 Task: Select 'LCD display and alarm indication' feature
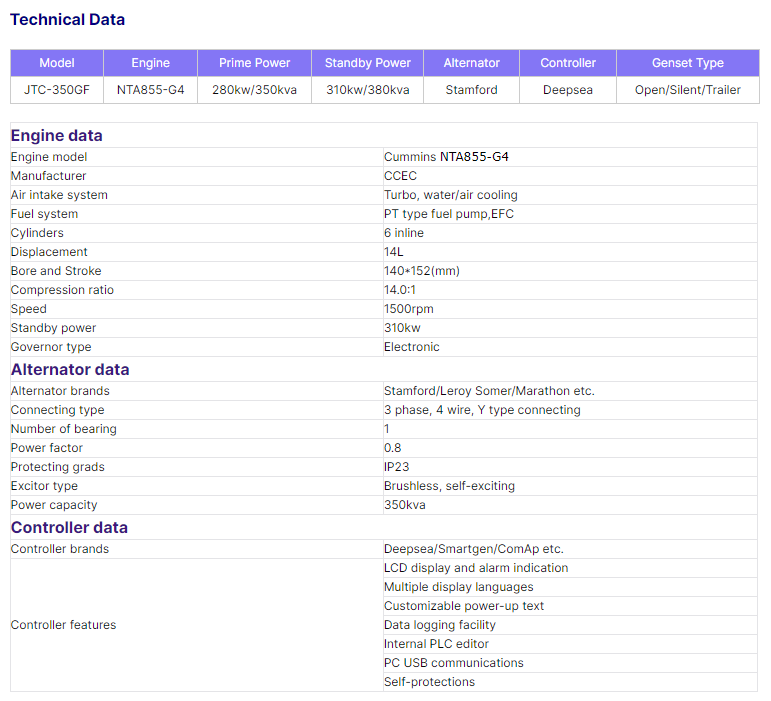pos(476,568)
